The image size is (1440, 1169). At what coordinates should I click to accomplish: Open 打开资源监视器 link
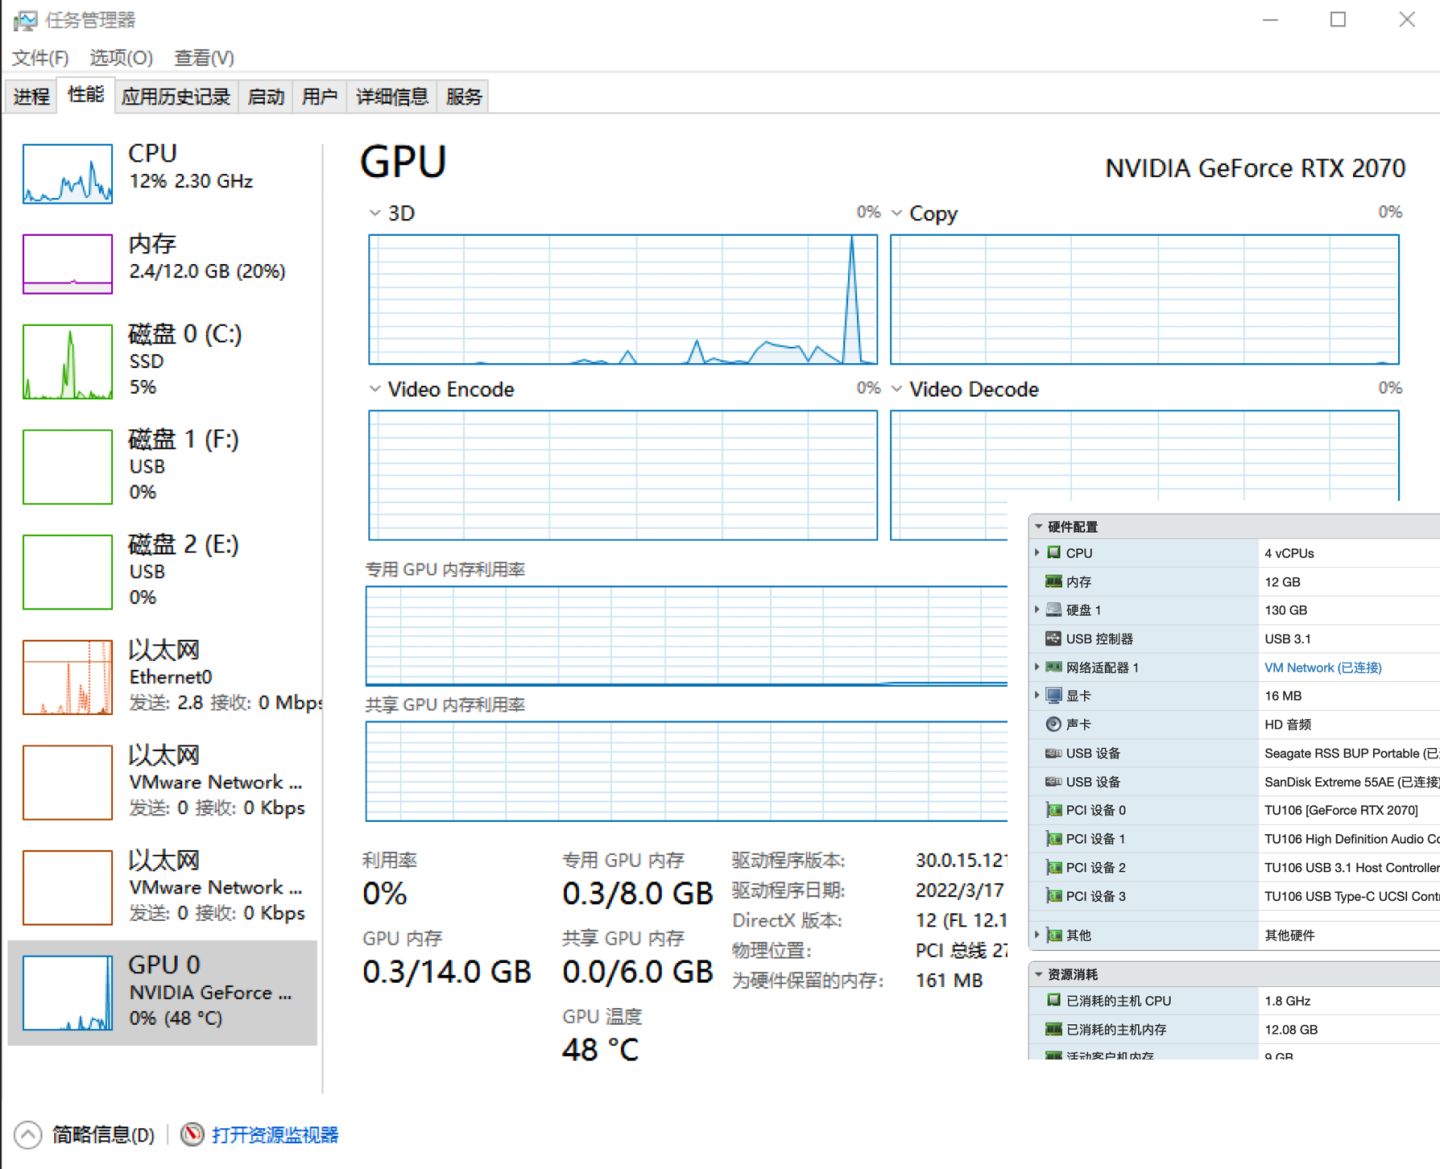coord(275,1135)
